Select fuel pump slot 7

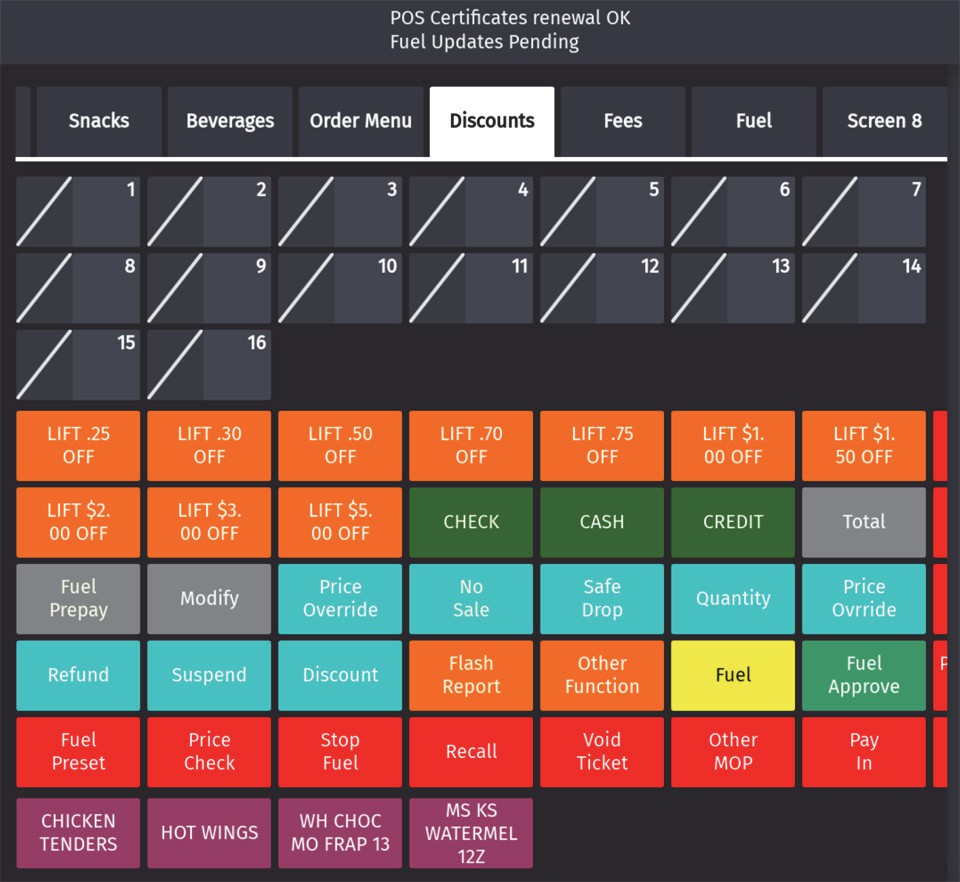[x=864, y=212]
